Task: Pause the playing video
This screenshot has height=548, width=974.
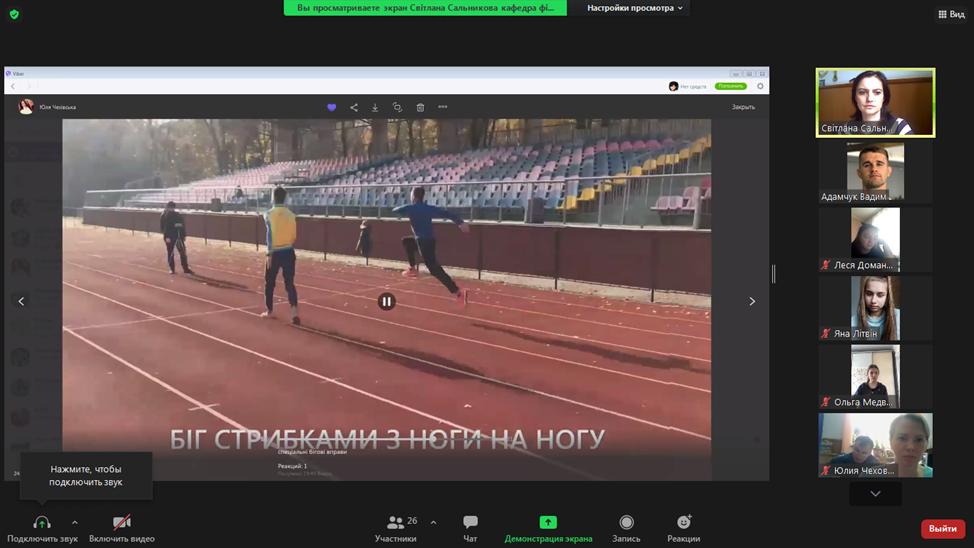Action: tap(386, 301)
